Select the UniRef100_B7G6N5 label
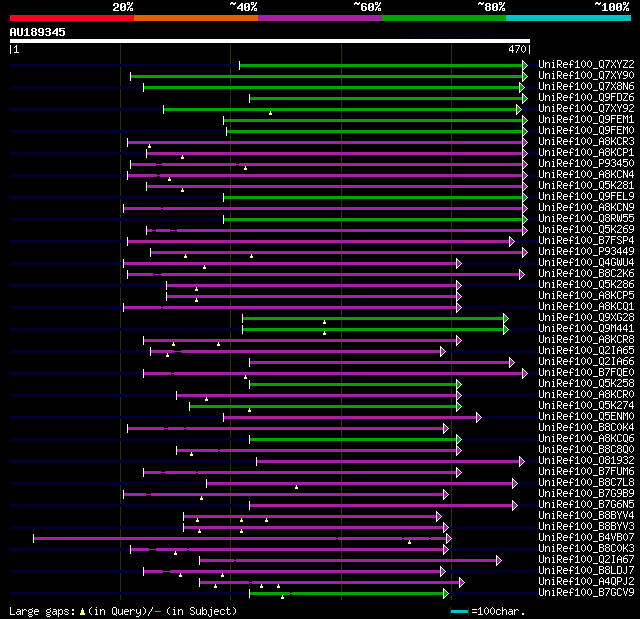 tap(586, 505)
